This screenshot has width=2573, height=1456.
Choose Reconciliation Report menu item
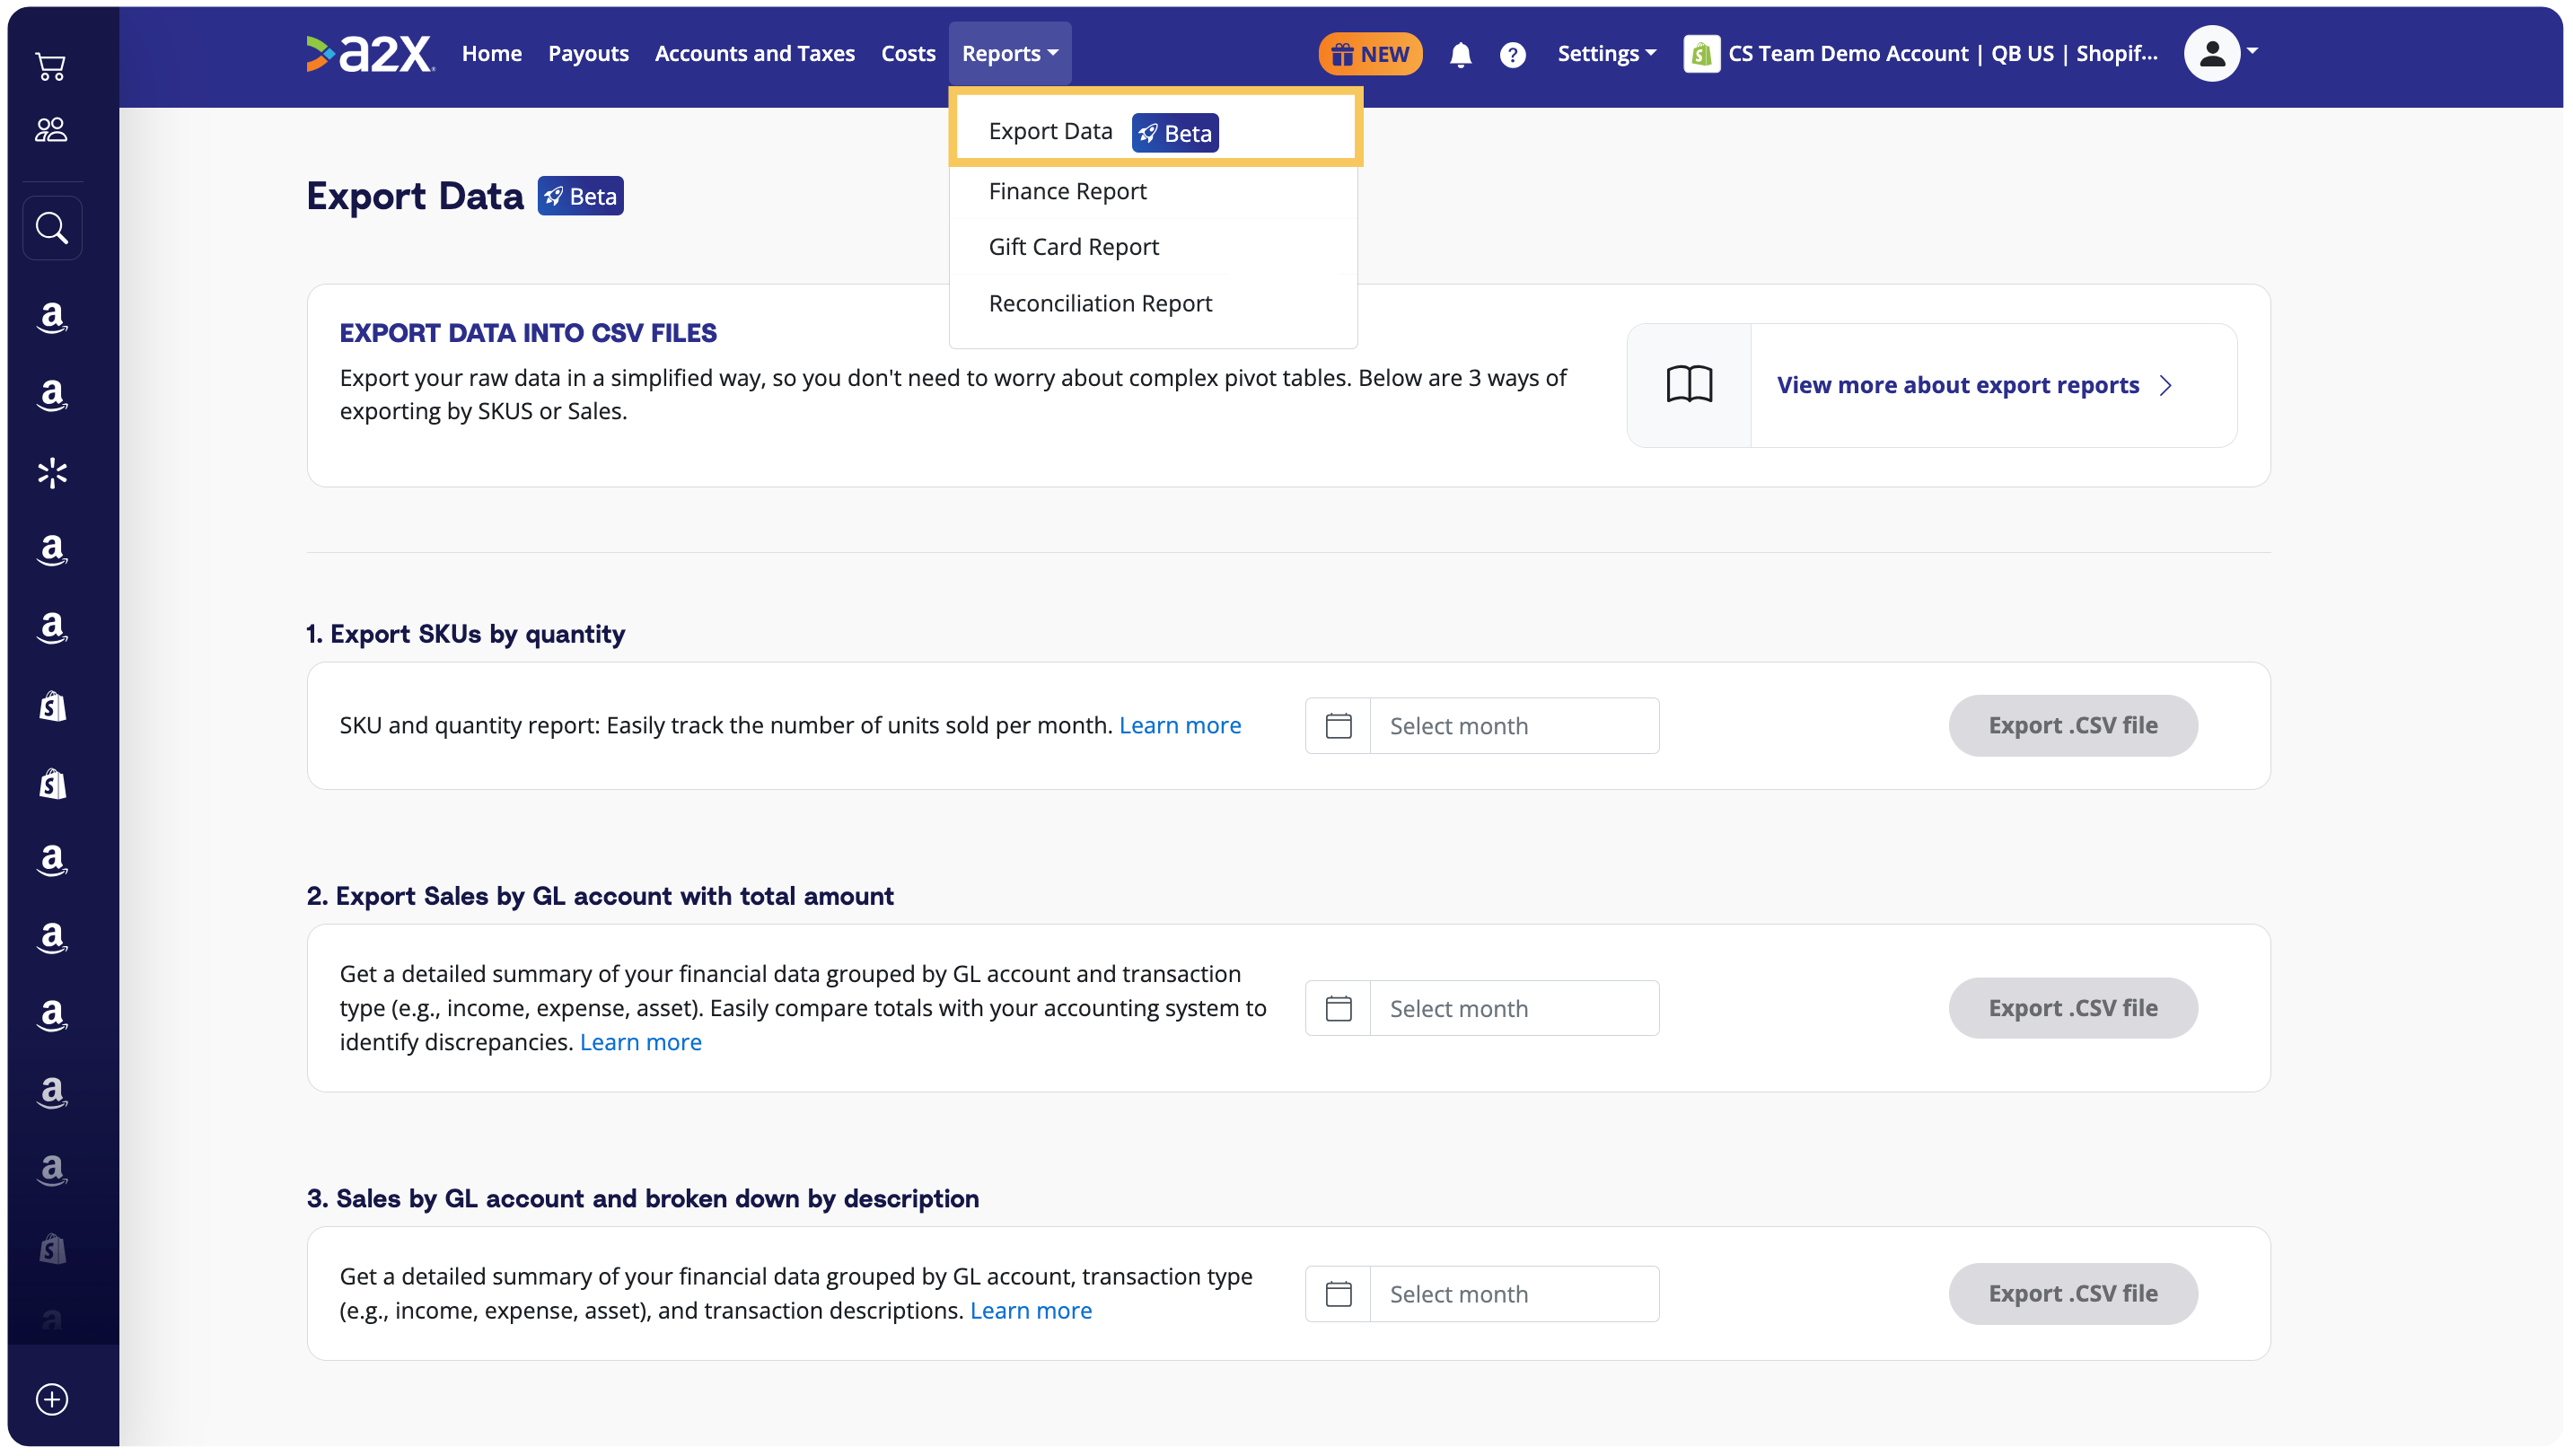pyautogui.click(x=1100, y=303)
